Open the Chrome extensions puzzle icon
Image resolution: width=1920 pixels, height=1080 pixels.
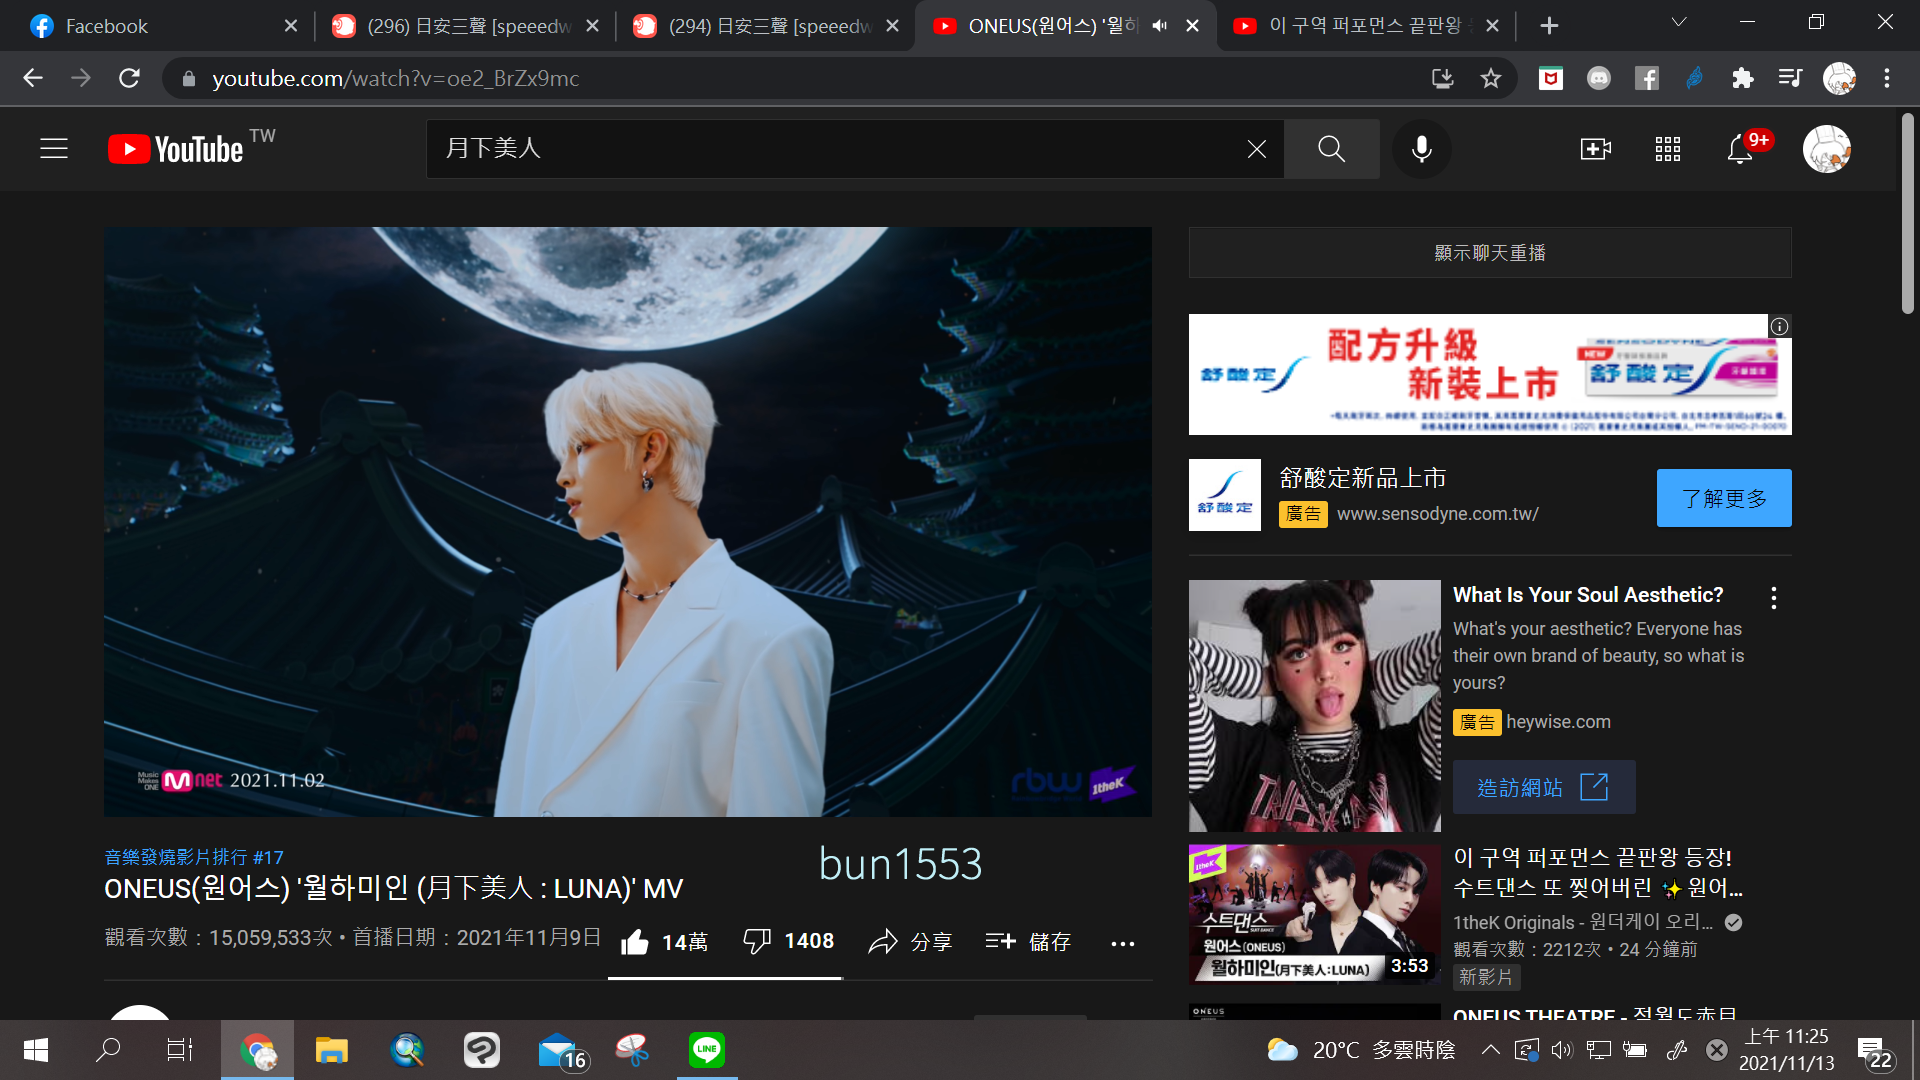tap(1743, 78)
